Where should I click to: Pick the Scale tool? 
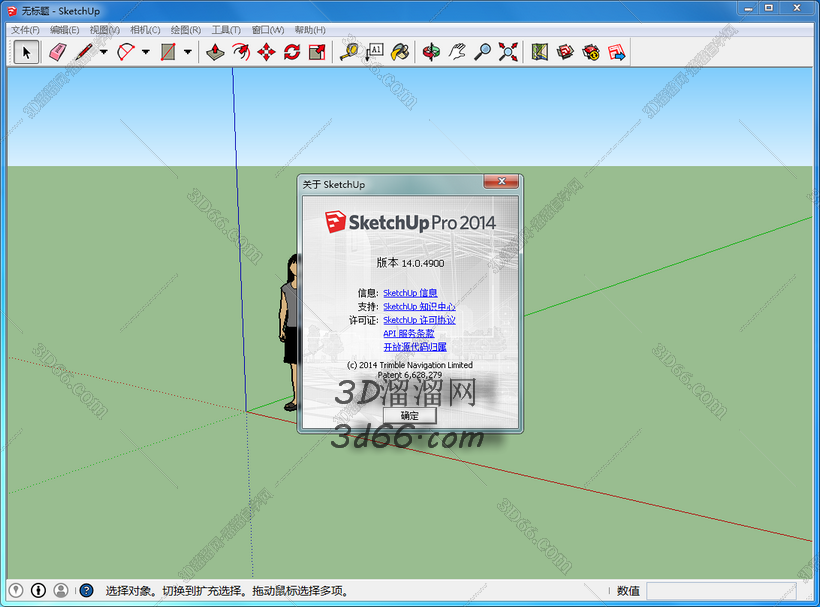coord(317,52)
